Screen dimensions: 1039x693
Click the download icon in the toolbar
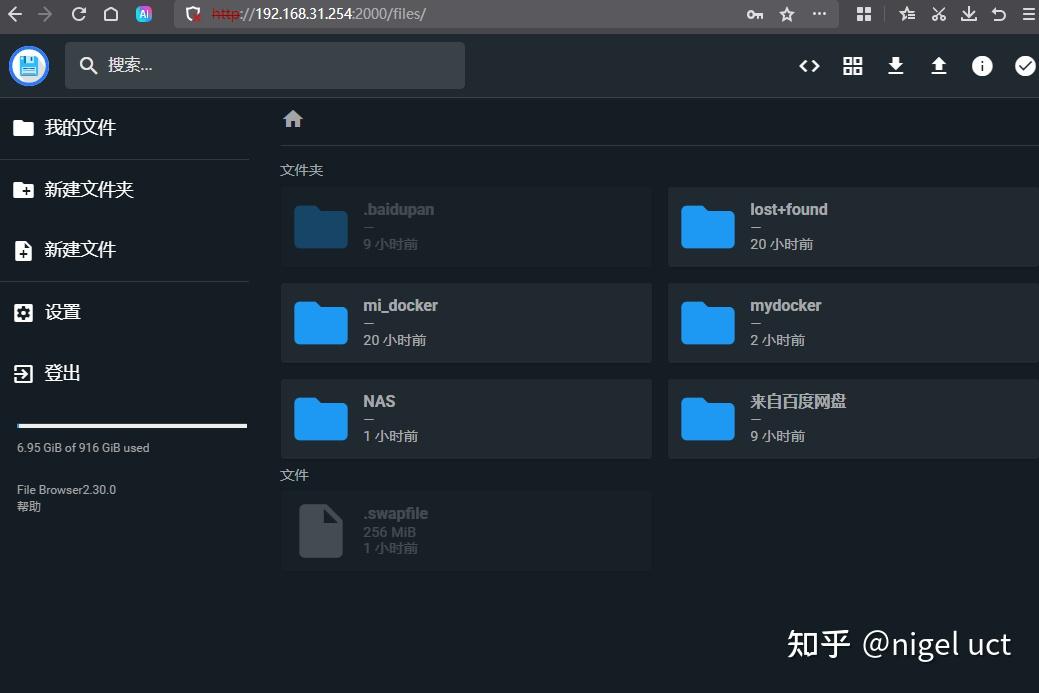895,65
